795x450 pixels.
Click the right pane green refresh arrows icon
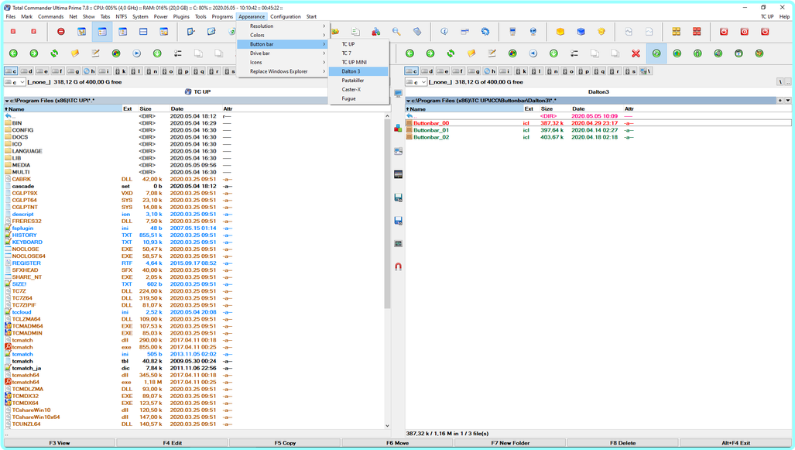click(451, 53)
